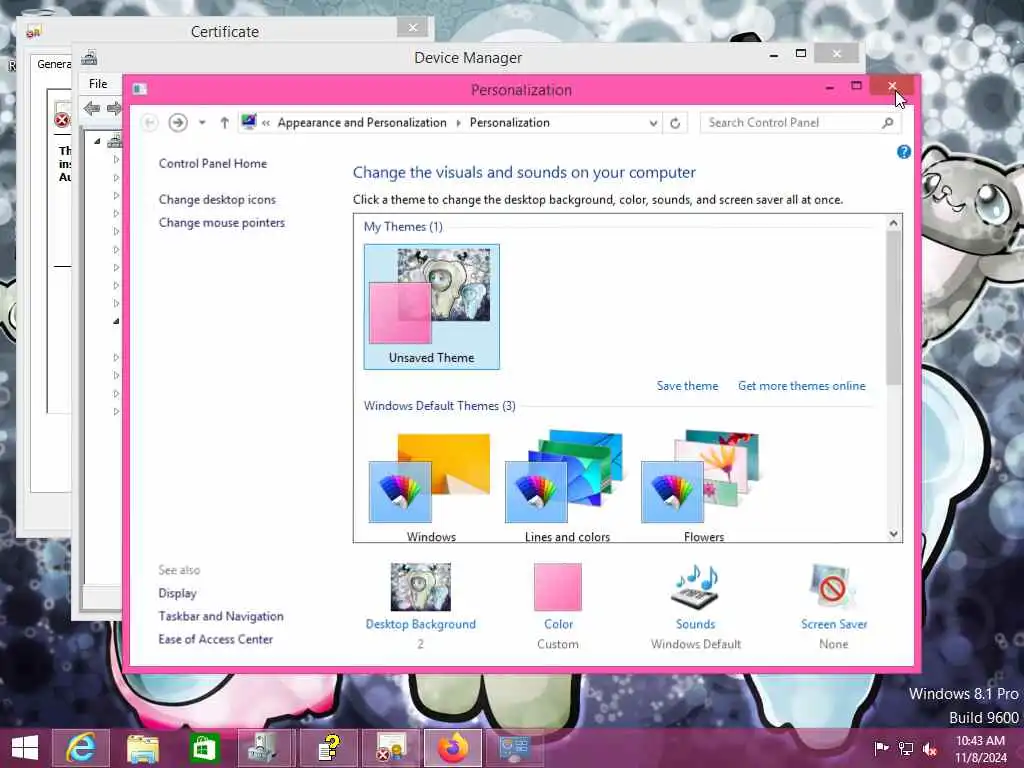This screenshot has width=1024, height=768.
Task: Click Get more themes online link
Action: (x=801, y=386)
